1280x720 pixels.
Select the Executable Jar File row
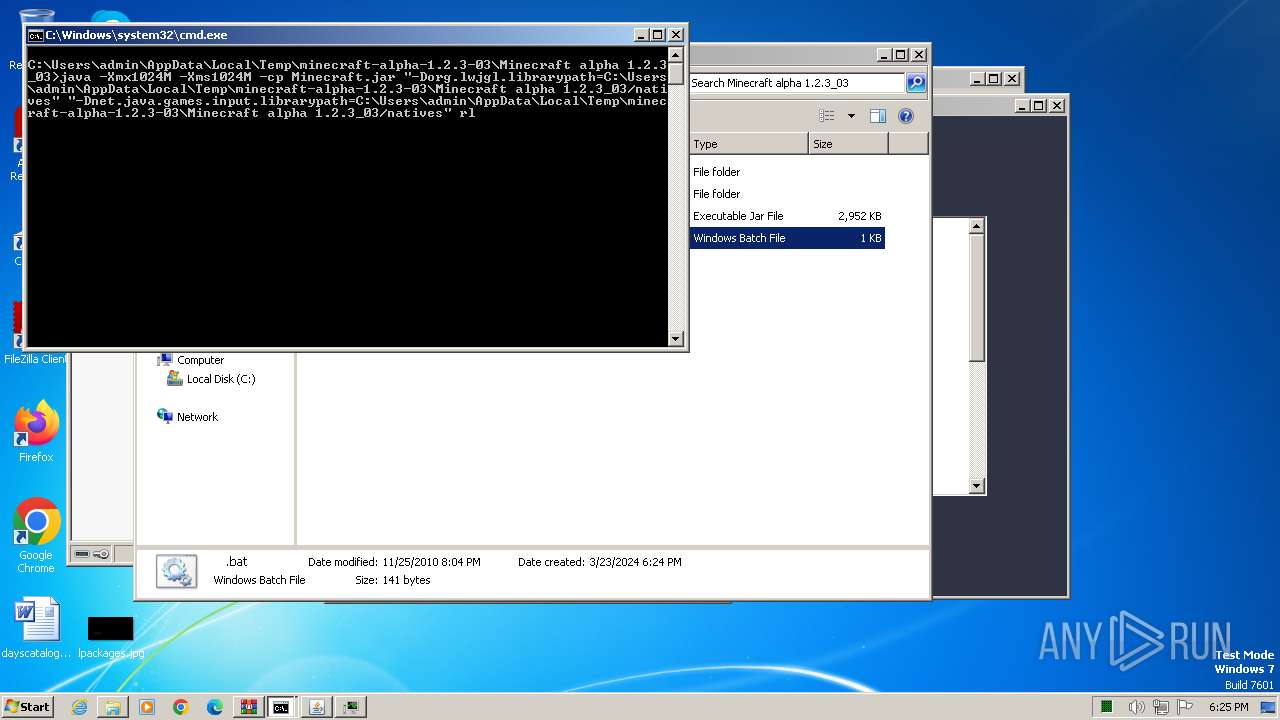[x=787, y=216]
